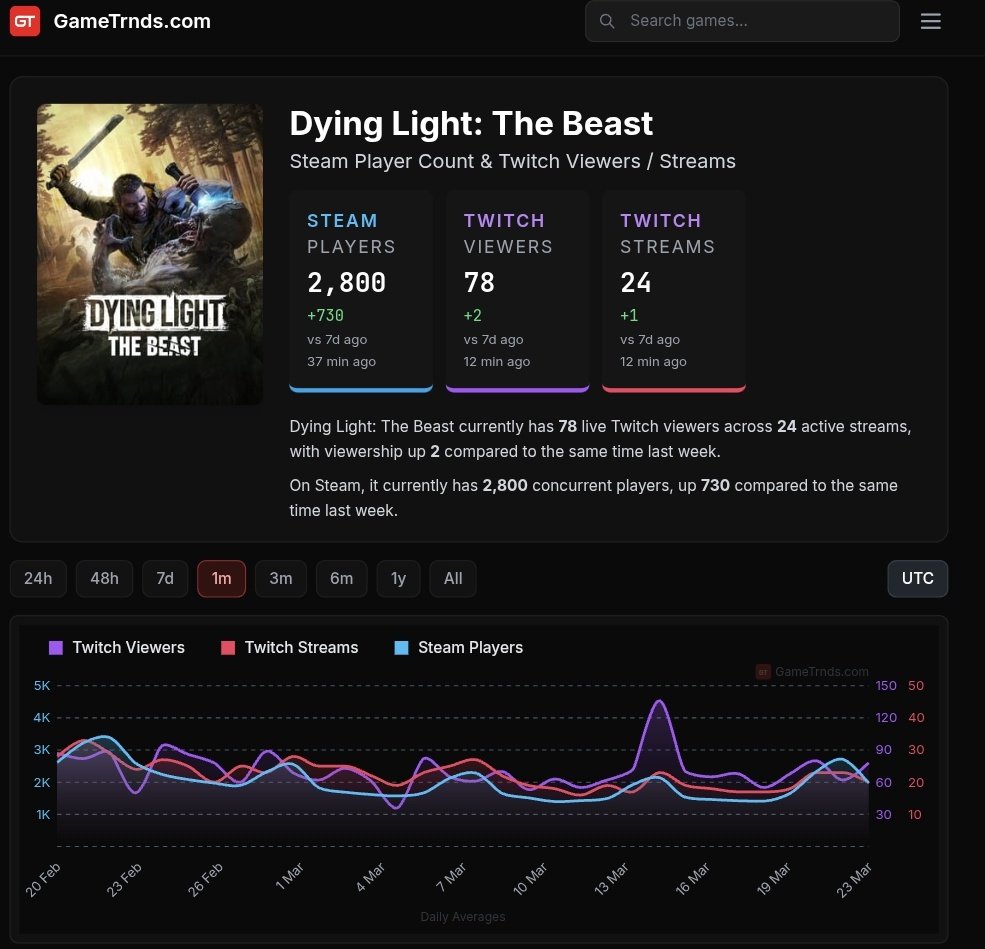The width and height of the screenshot is (985, 949).
Task: Click the '13 Mar' x-axis label
Action: [x=611, y=879]
